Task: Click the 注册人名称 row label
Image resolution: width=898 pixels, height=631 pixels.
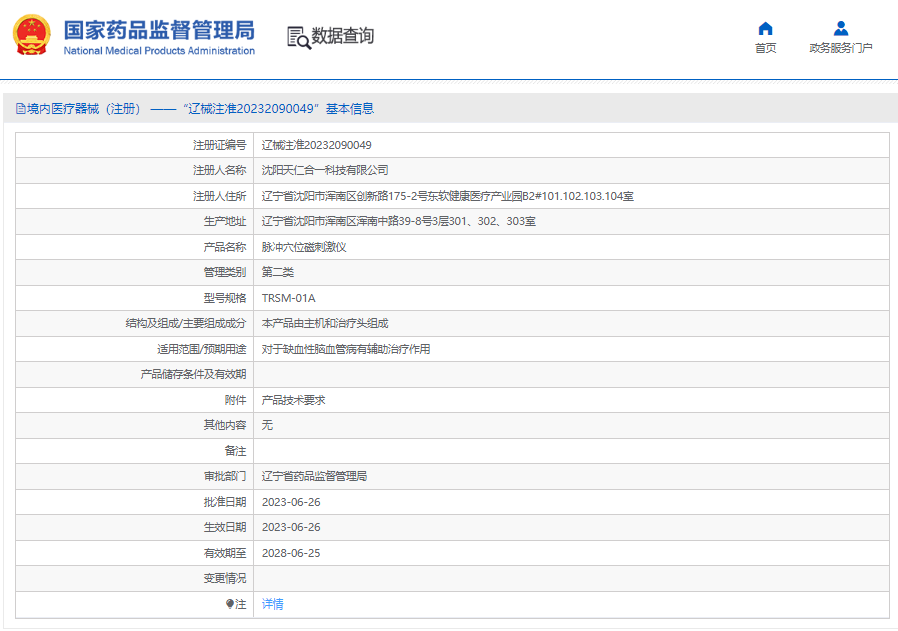Action: (219, 171)
